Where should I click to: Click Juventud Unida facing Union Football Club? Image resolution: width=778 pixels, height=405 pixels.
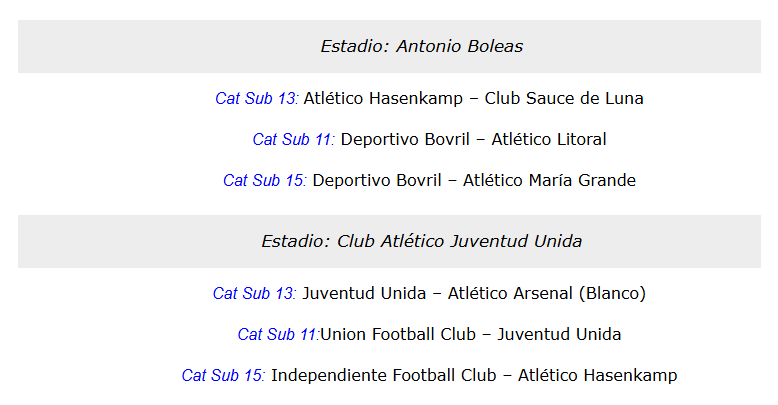(x=559, y=335)
